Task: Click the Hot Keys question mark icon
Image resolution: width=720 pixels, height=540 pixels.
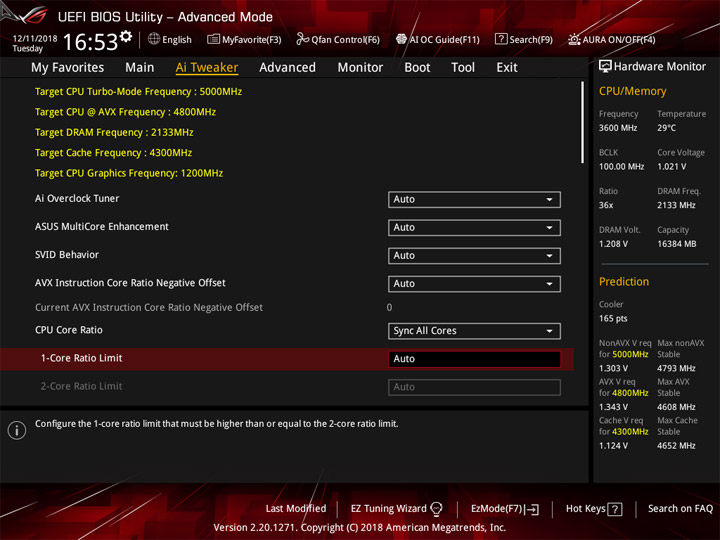Action: (x=615, y=509)
